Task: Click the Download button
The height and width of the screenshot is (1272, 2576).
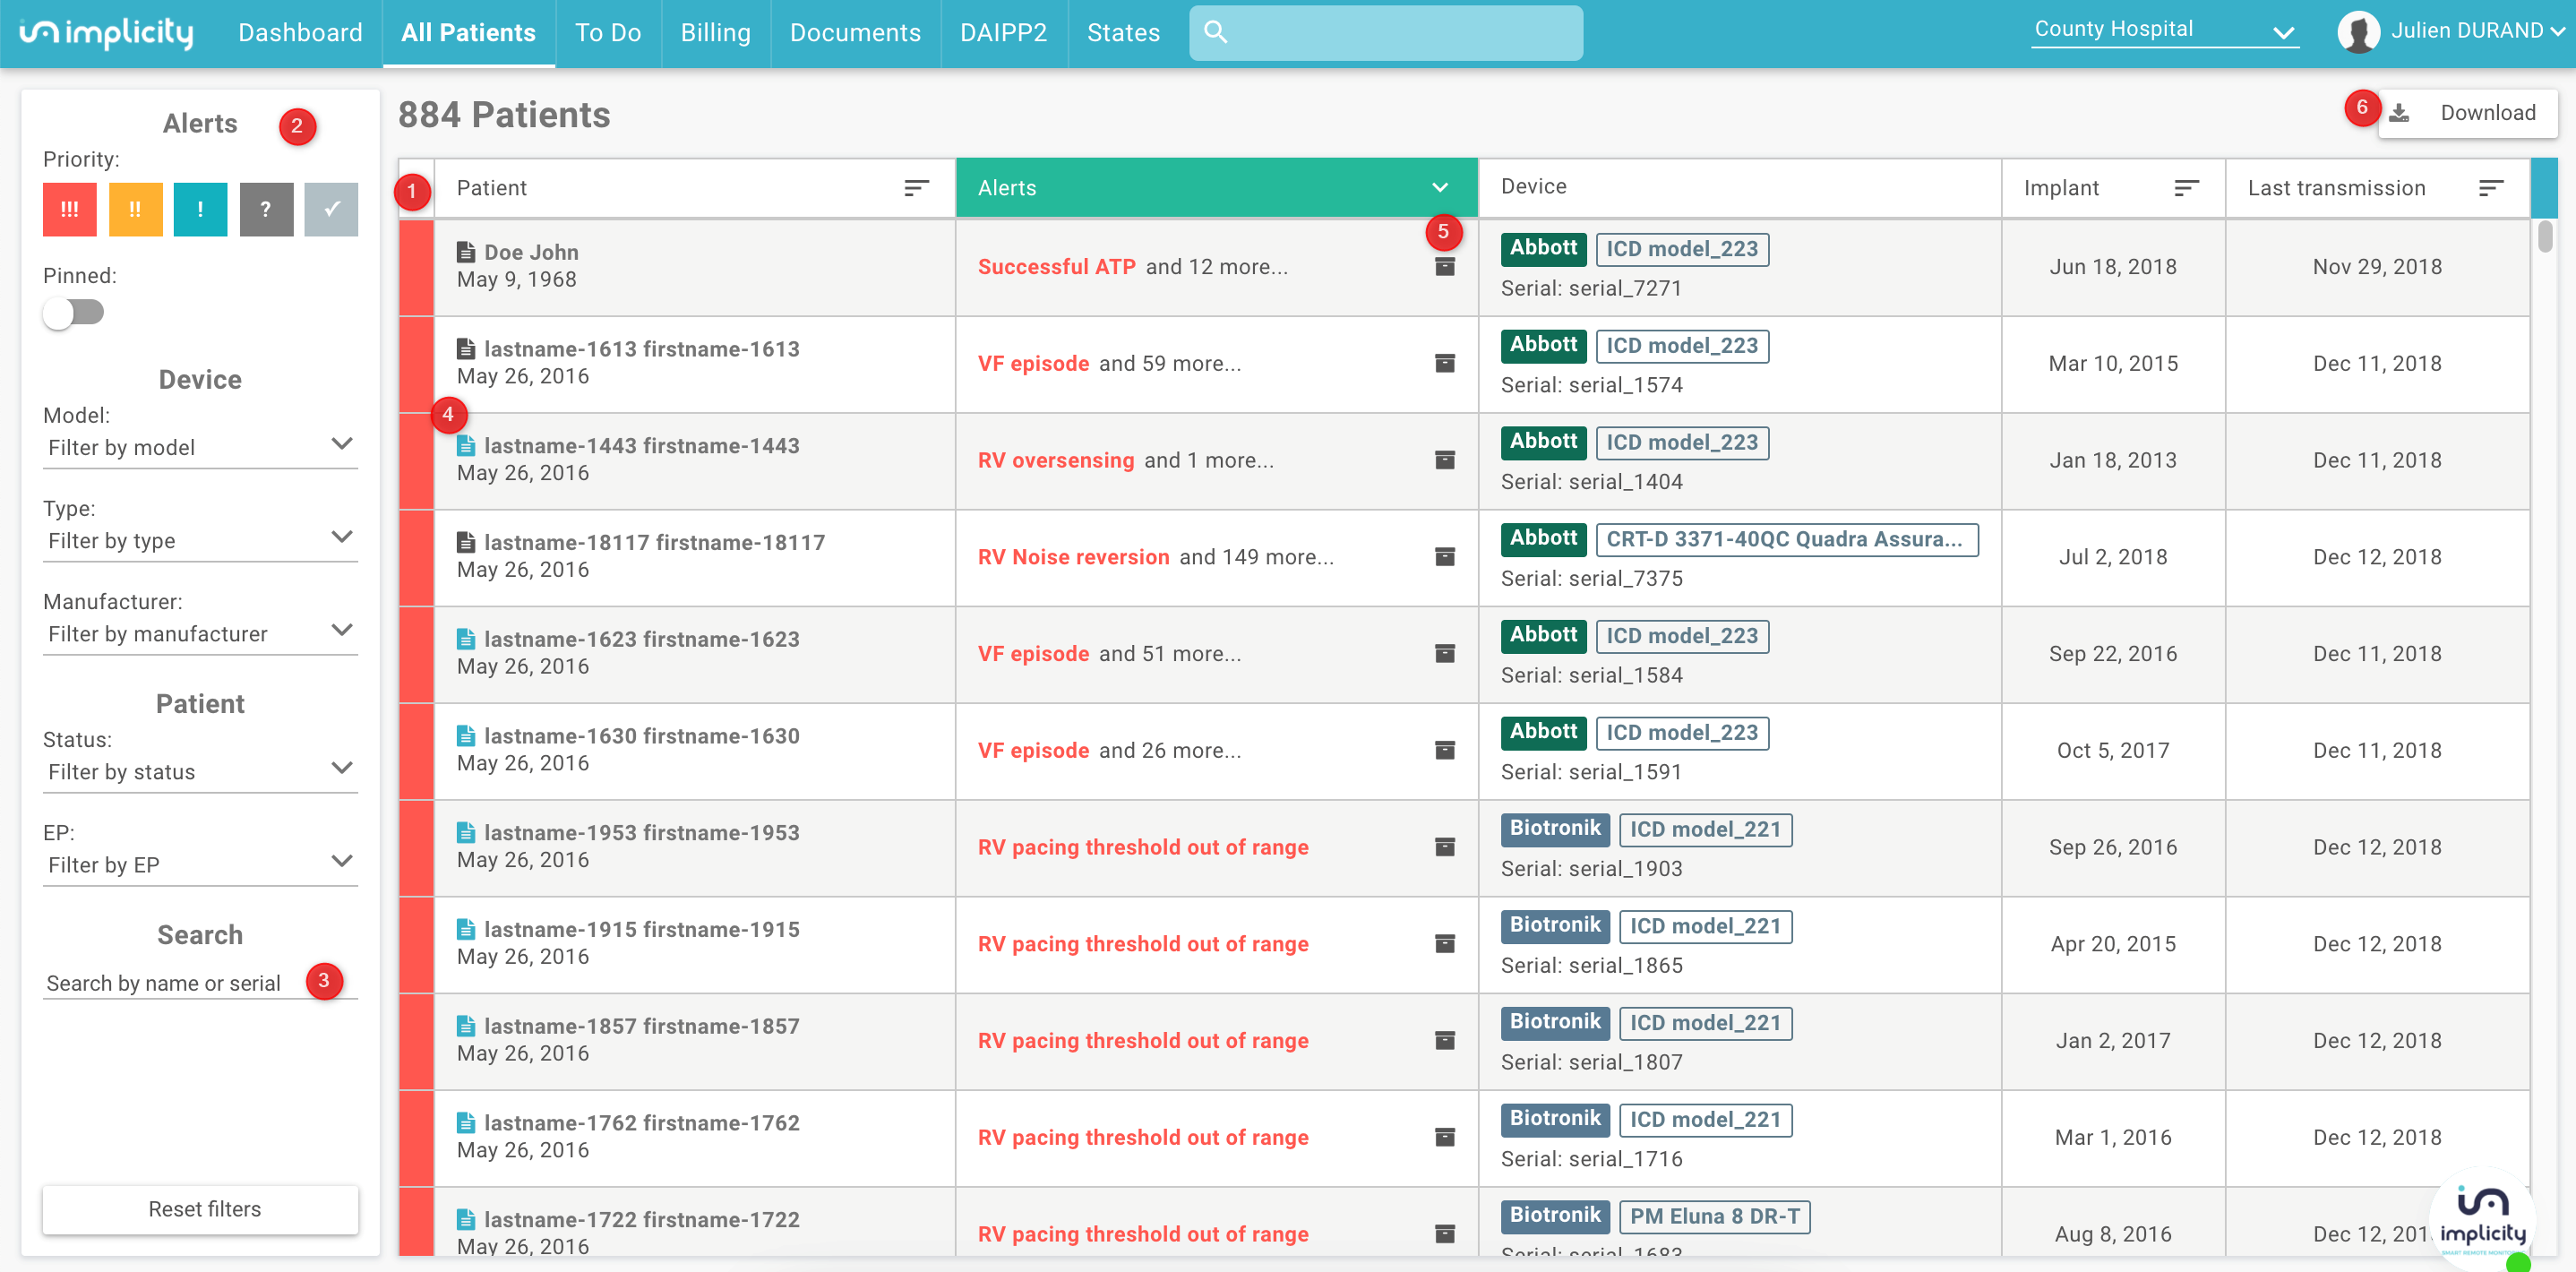Action: [x=2467, y=113]
